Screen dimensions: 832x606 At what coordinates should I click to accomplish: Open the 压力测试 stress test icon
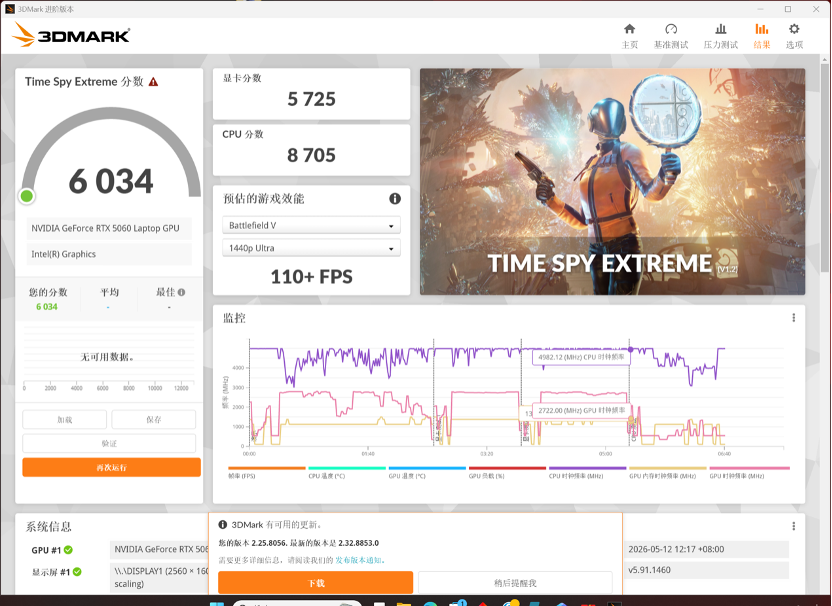click(x=721, y=36)
